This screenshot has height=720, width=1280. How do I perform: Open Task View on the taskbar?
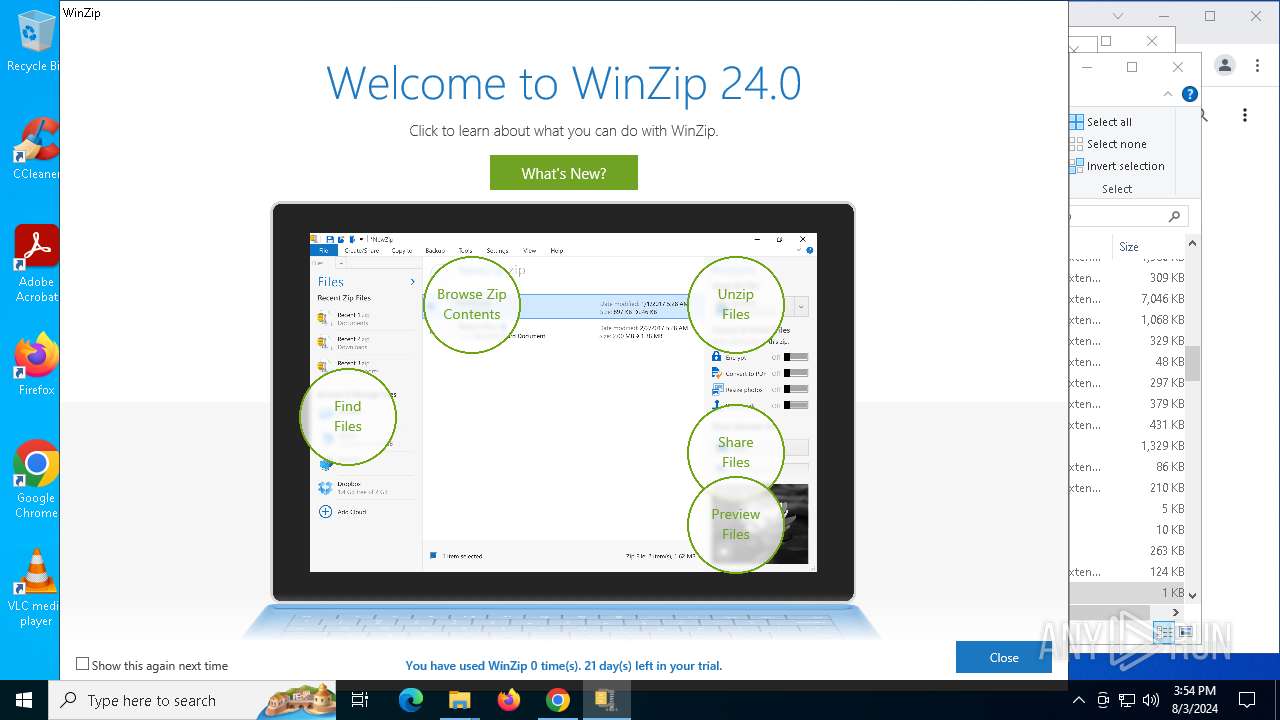(361, 700)
